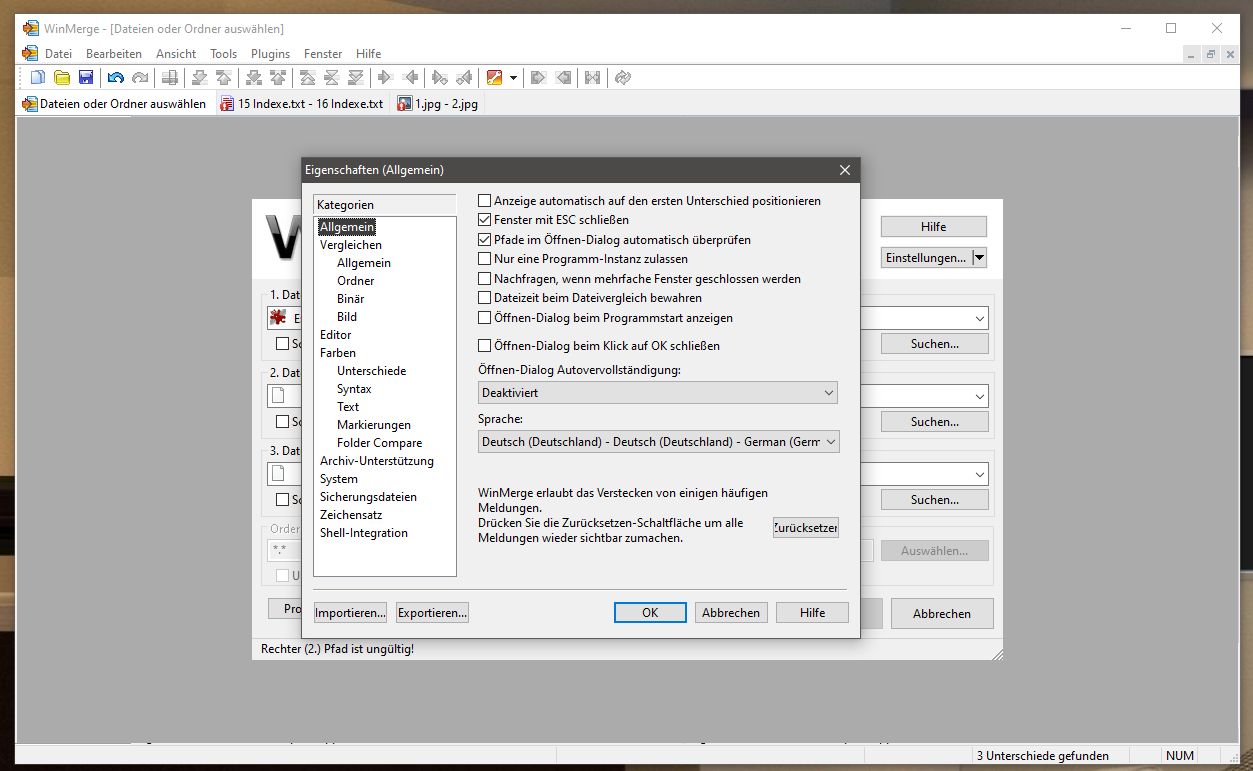The height and width of the screenshot is (771, 1253).
Task: Click the Last Difference toolbar icon
Action: [356, 78]
